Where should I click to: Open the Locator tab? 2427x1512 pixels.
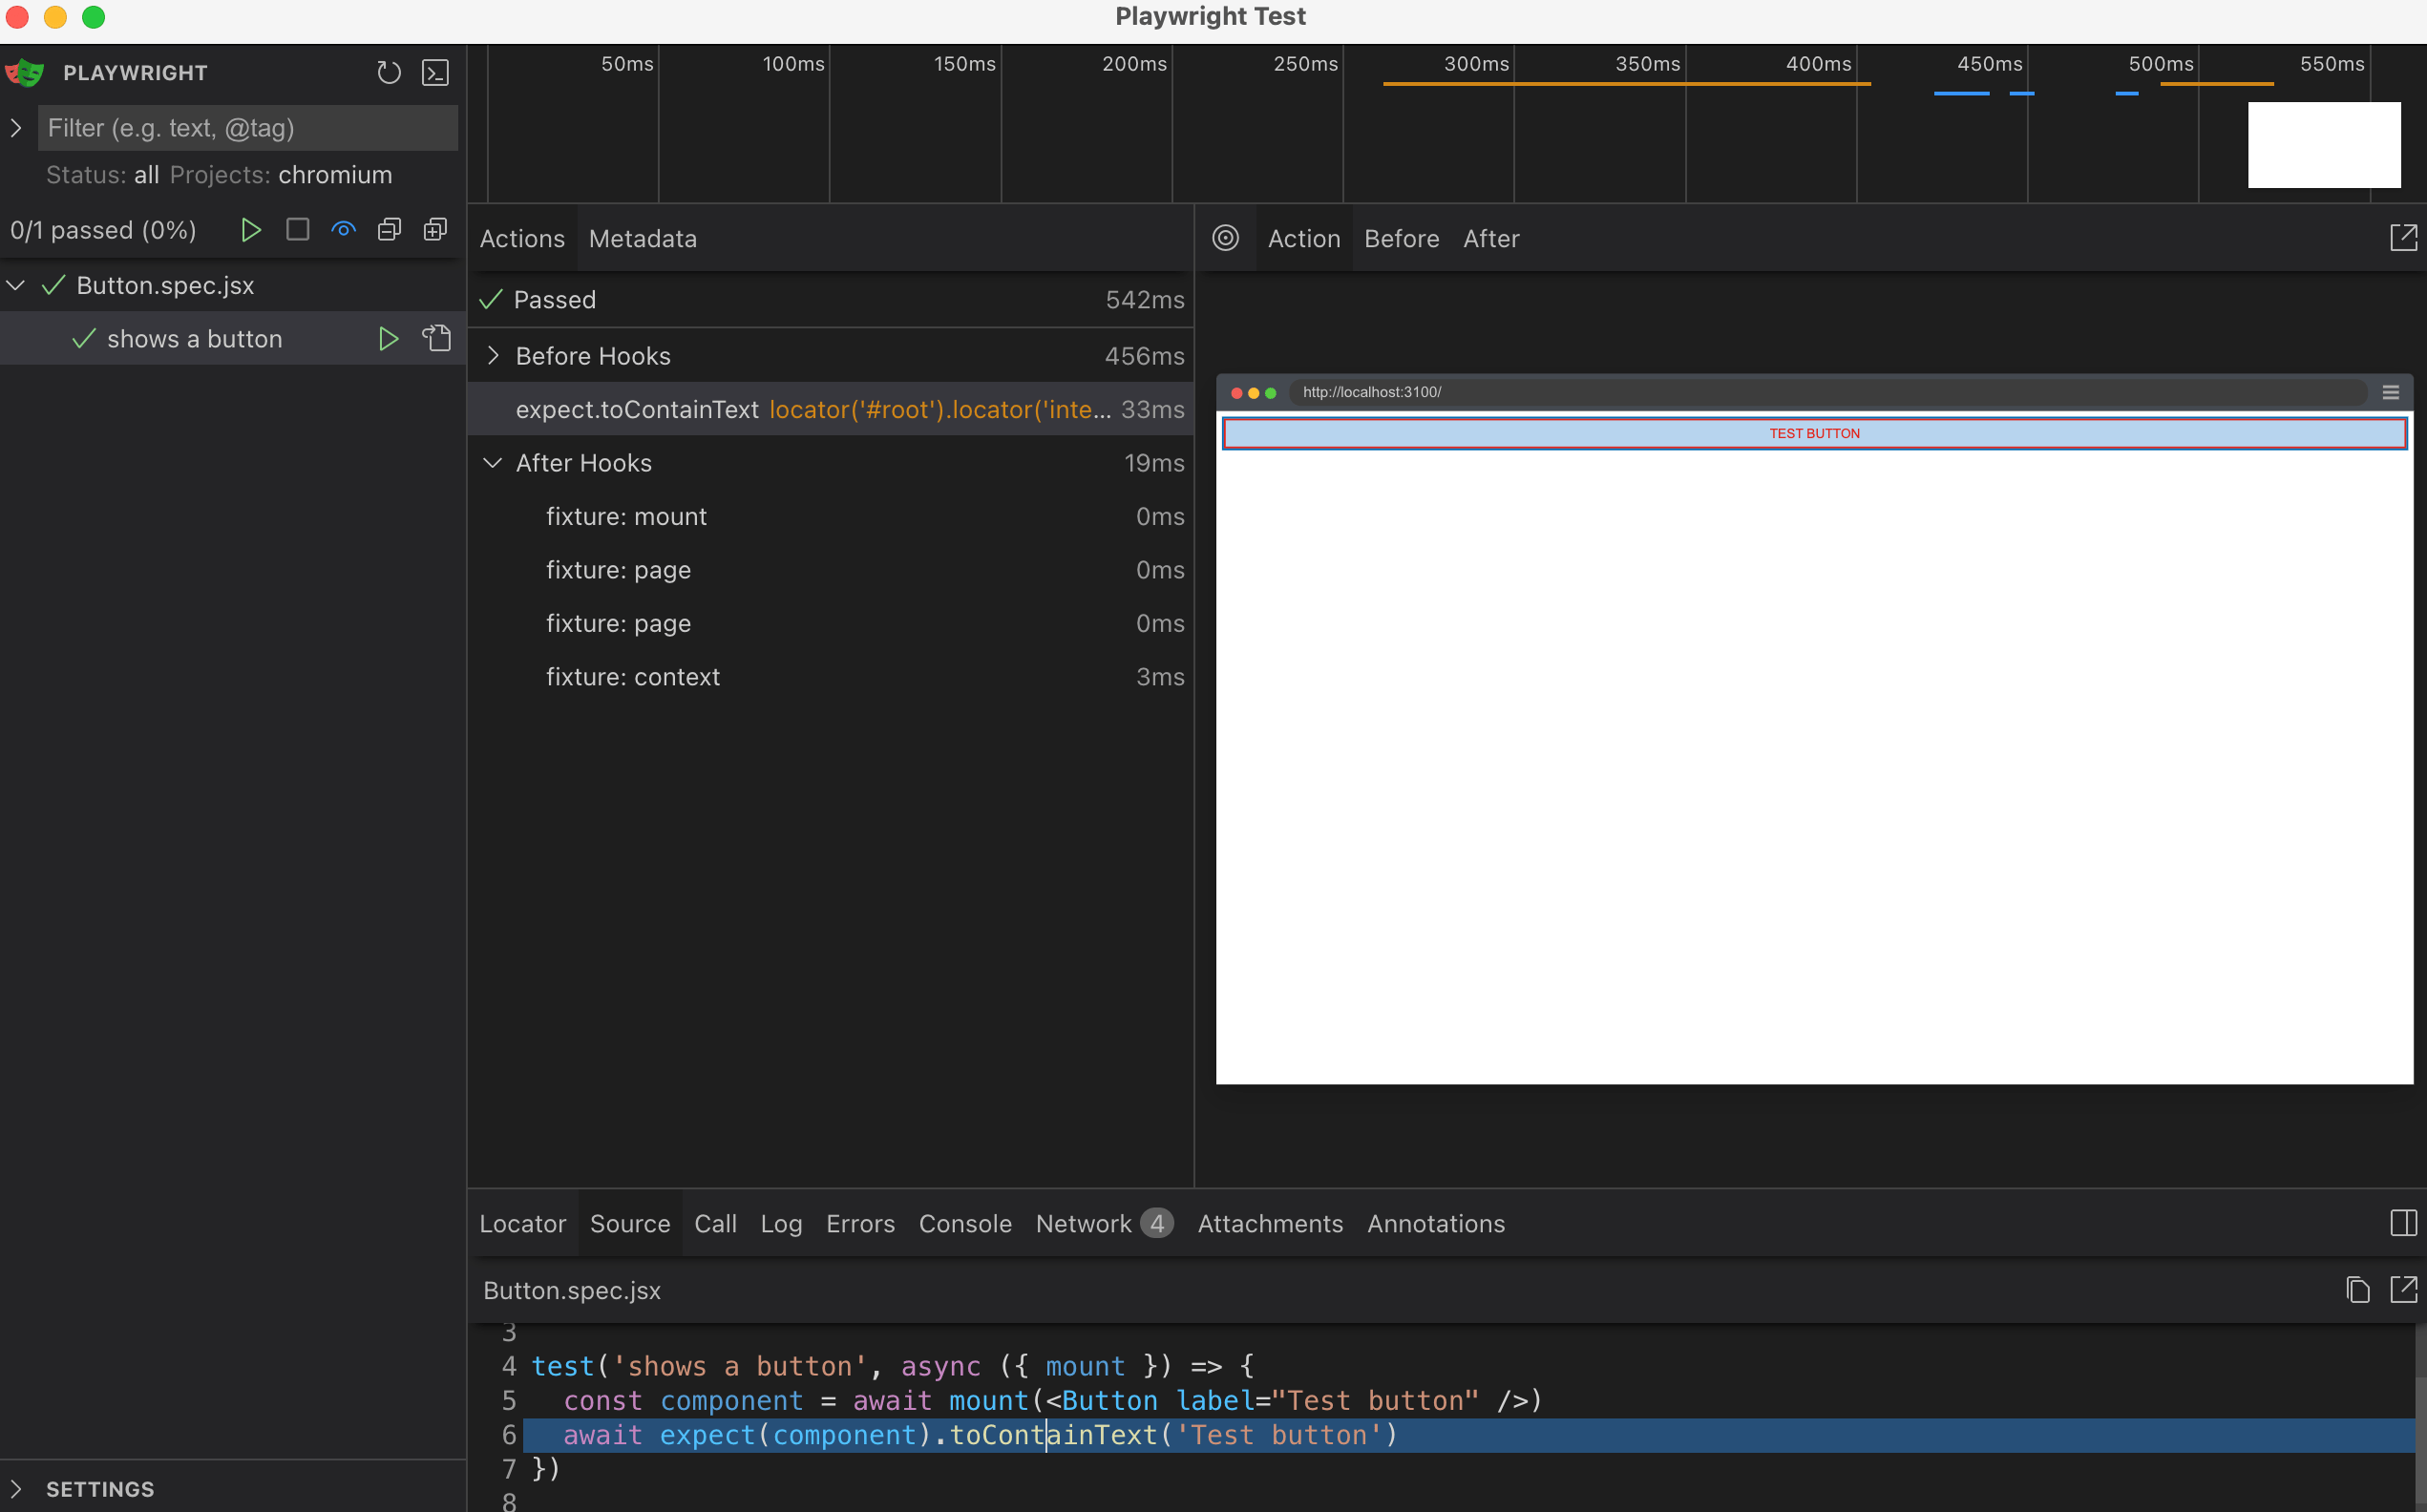click(522, 1223)
